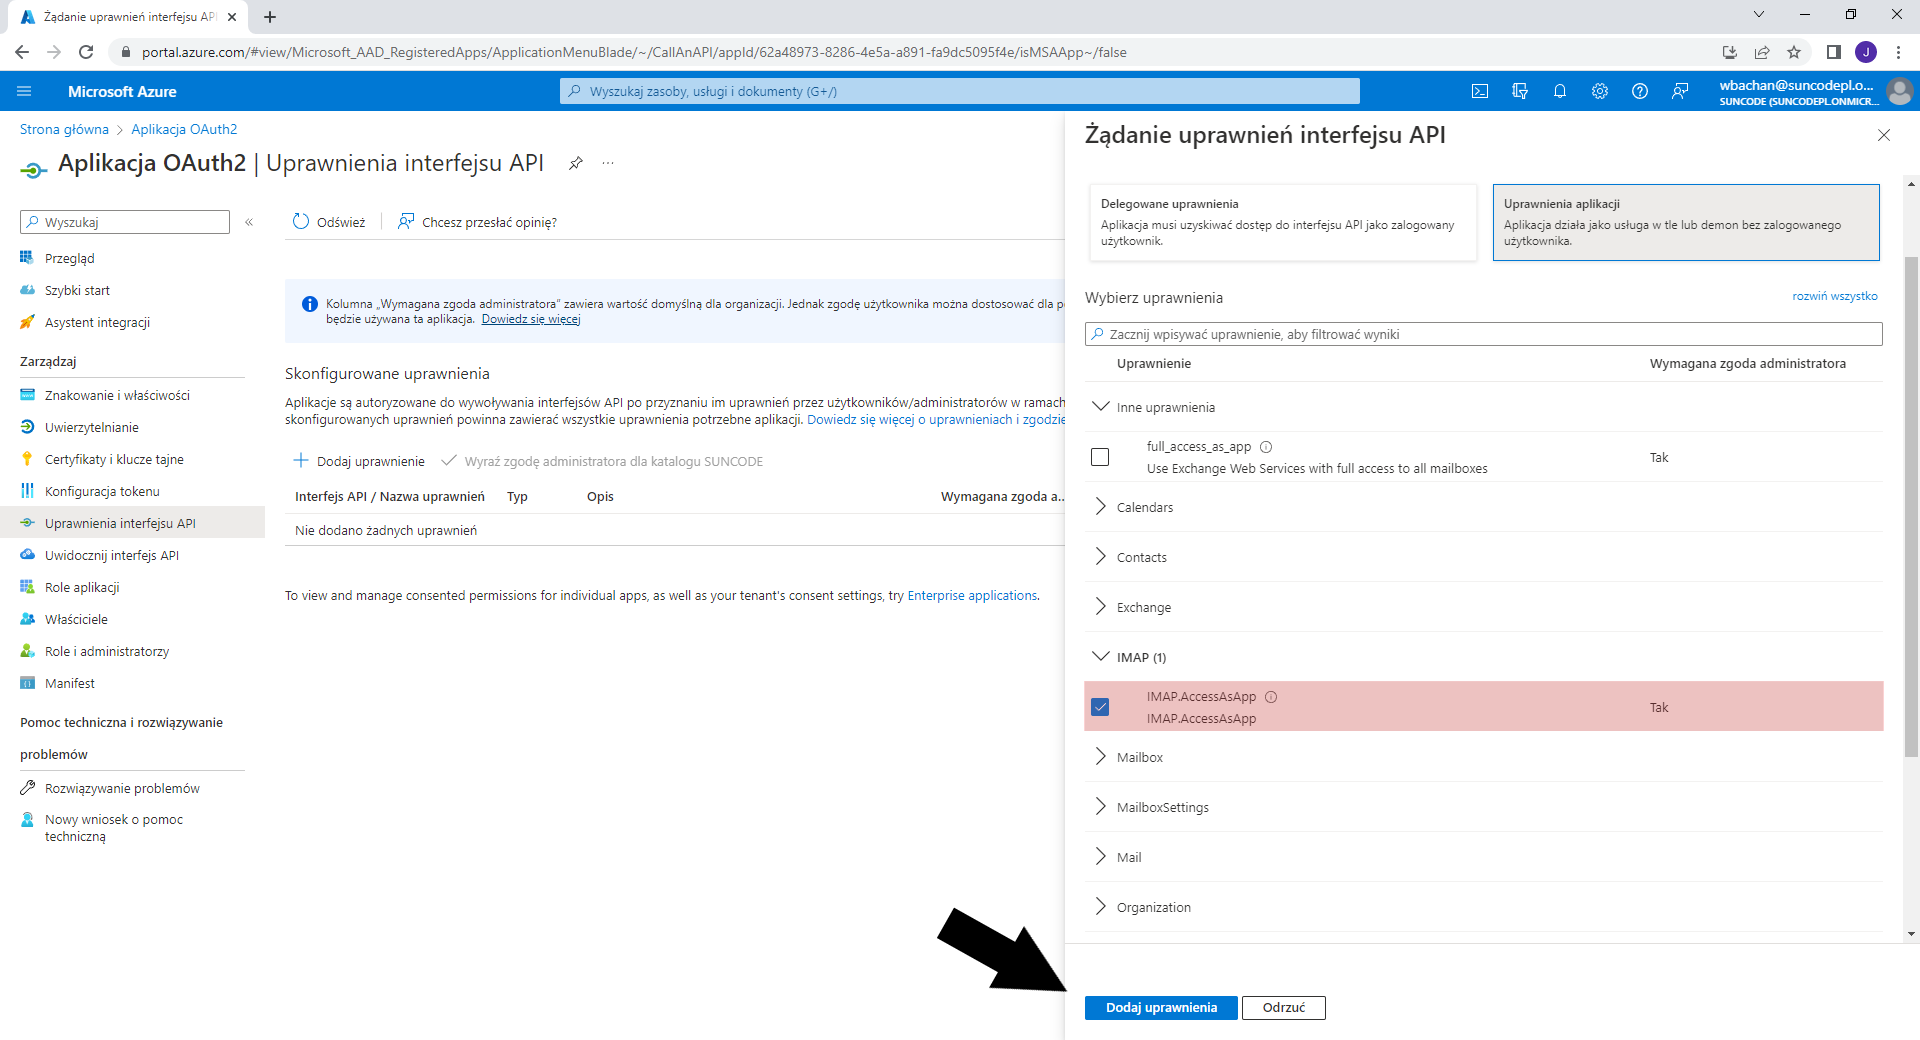This screenshot has width=1920, height=1040.
Task: Uncheck the IMAP.AccessAsApp permission
Action: 1100,707
